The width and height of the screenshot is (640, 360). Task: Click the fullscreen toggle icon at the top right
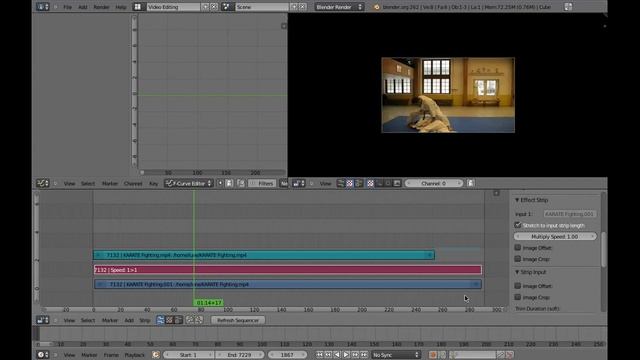pos(568,7)
